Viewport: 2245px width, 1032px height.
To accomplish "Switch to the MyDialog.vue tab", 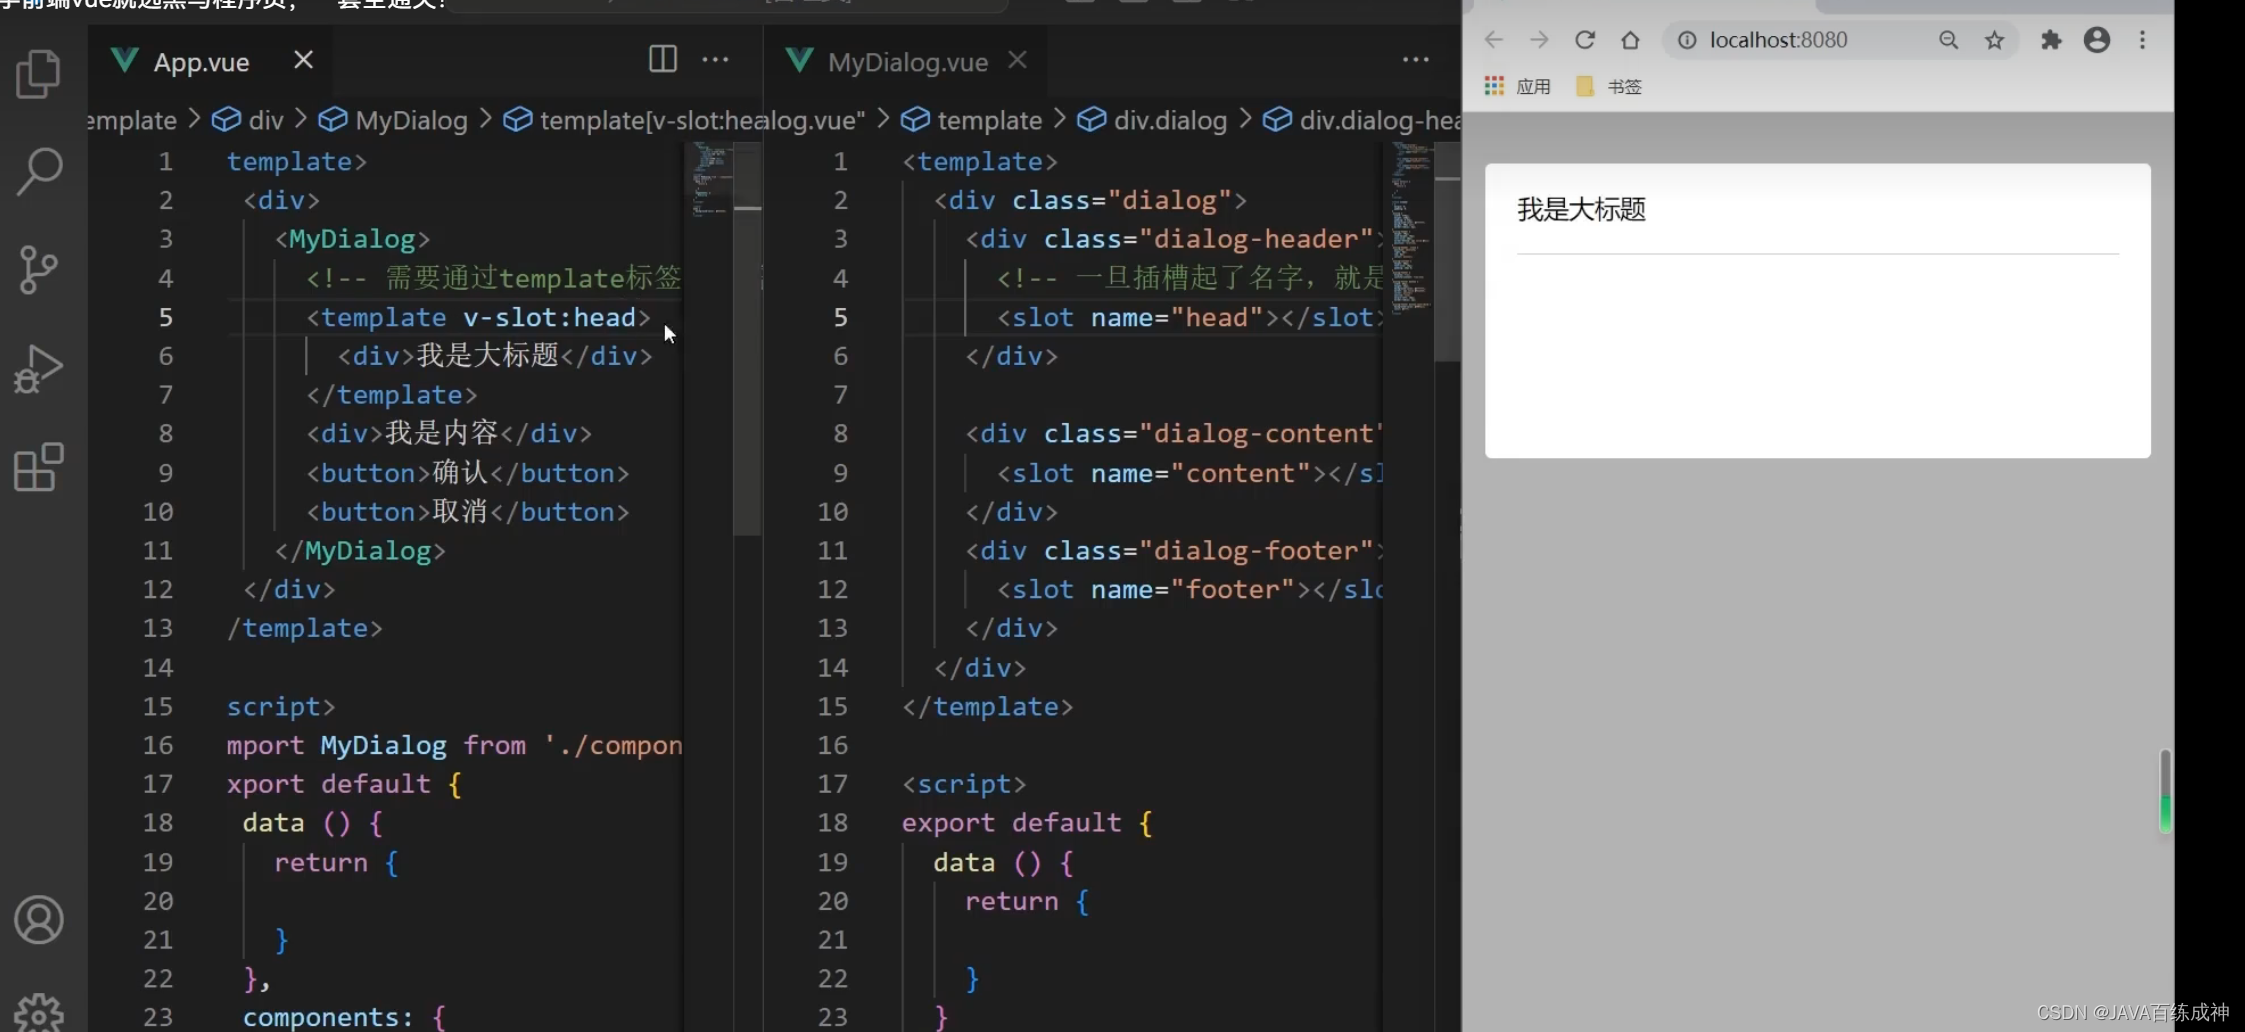I will tap(907, 62).
